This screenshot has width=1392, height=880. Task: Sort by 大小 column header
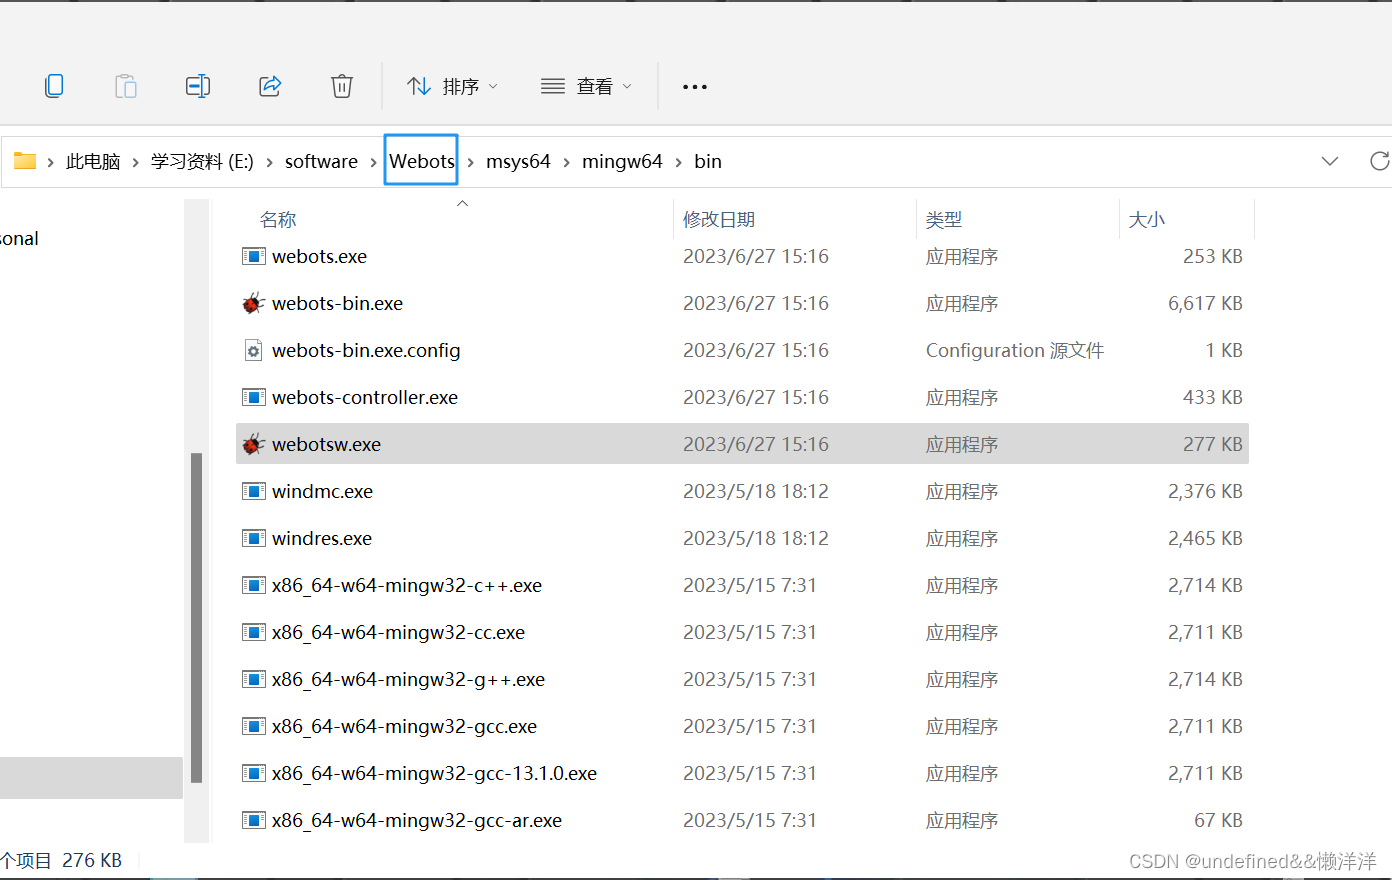click(1147, 219)
